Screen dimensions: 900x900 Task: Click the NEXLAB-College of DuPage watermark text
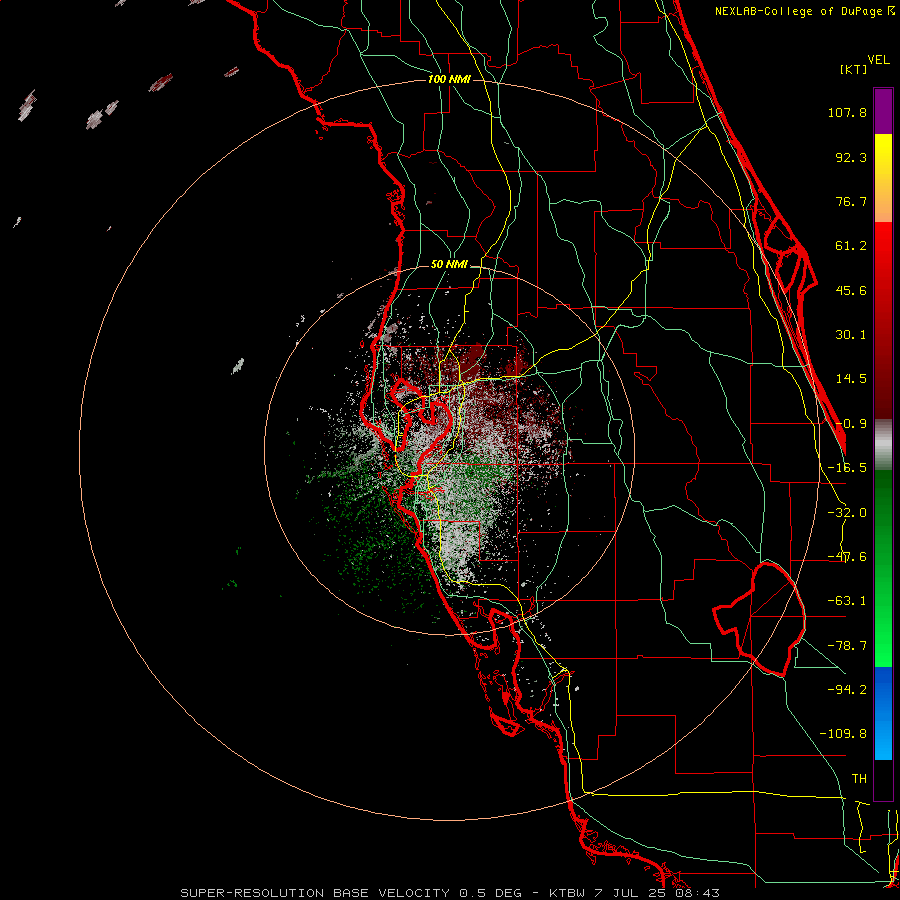[x=804, y=11]
